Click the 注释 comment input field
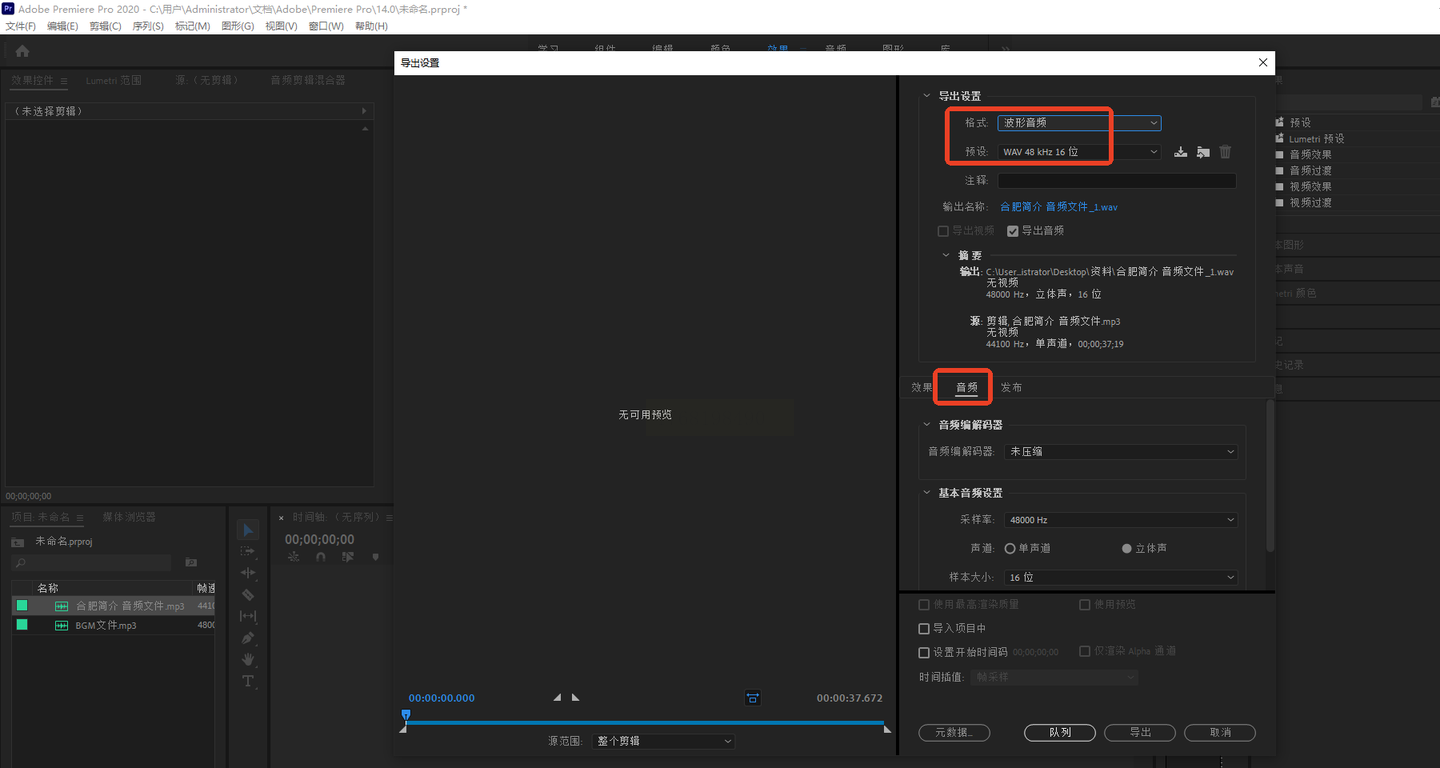This screenshot has height=768, width=1440. click(1117, 181)
